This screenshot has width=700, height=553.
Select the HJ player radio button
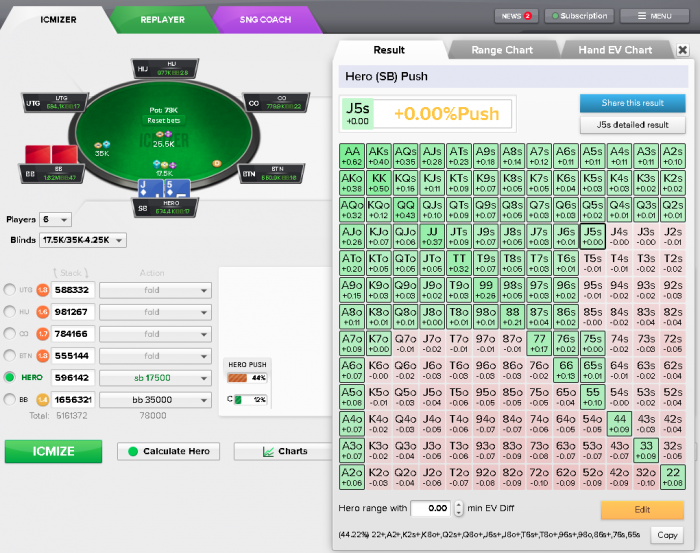click(9, 312)
